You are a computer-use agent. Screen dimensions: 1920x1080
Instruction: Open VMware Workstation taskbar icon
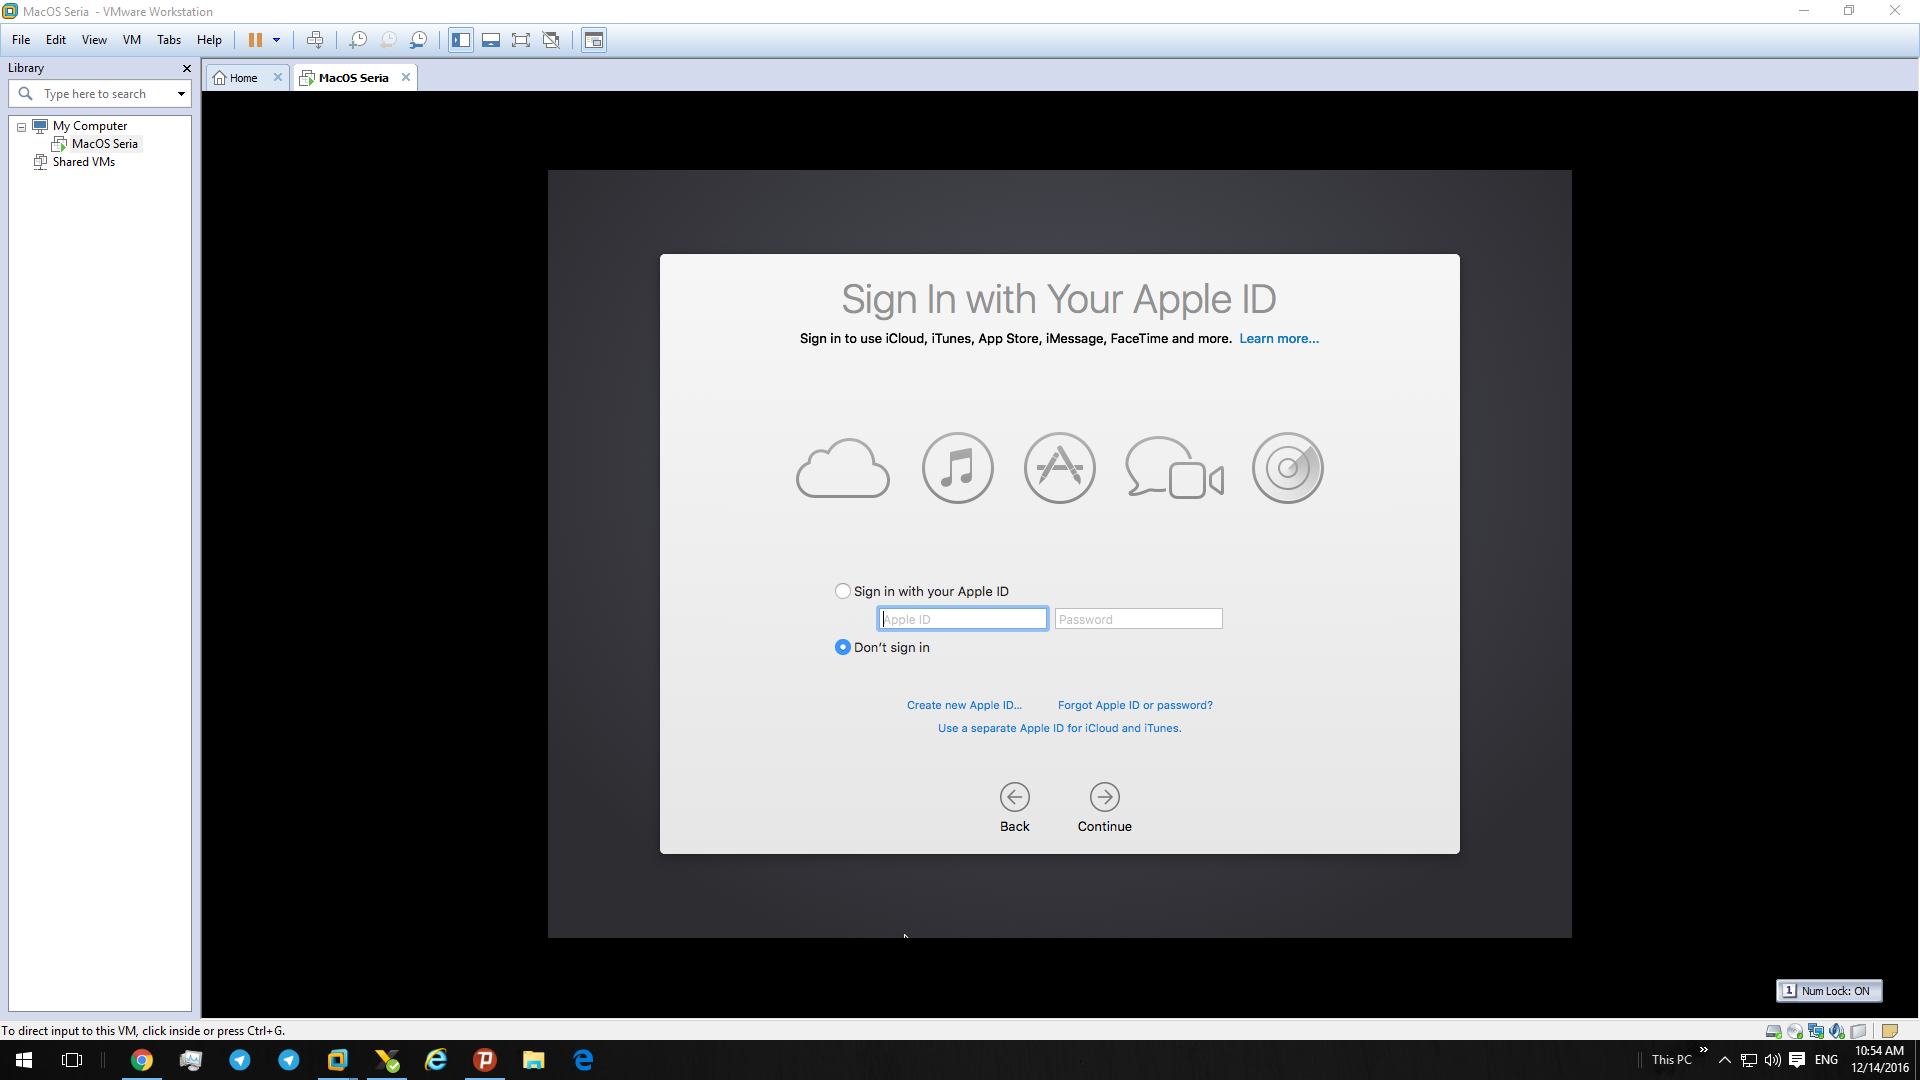[338, 1060]
